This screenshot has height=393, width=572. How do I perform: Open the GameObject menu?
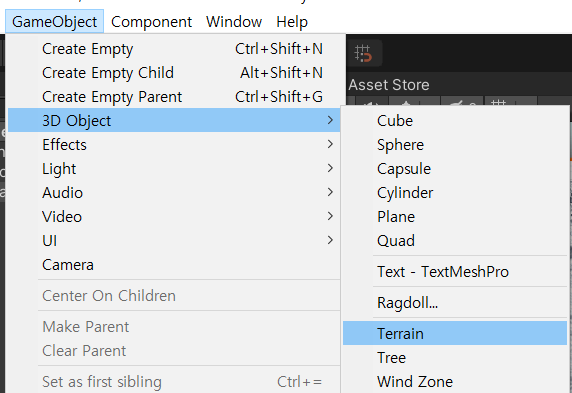54,22
